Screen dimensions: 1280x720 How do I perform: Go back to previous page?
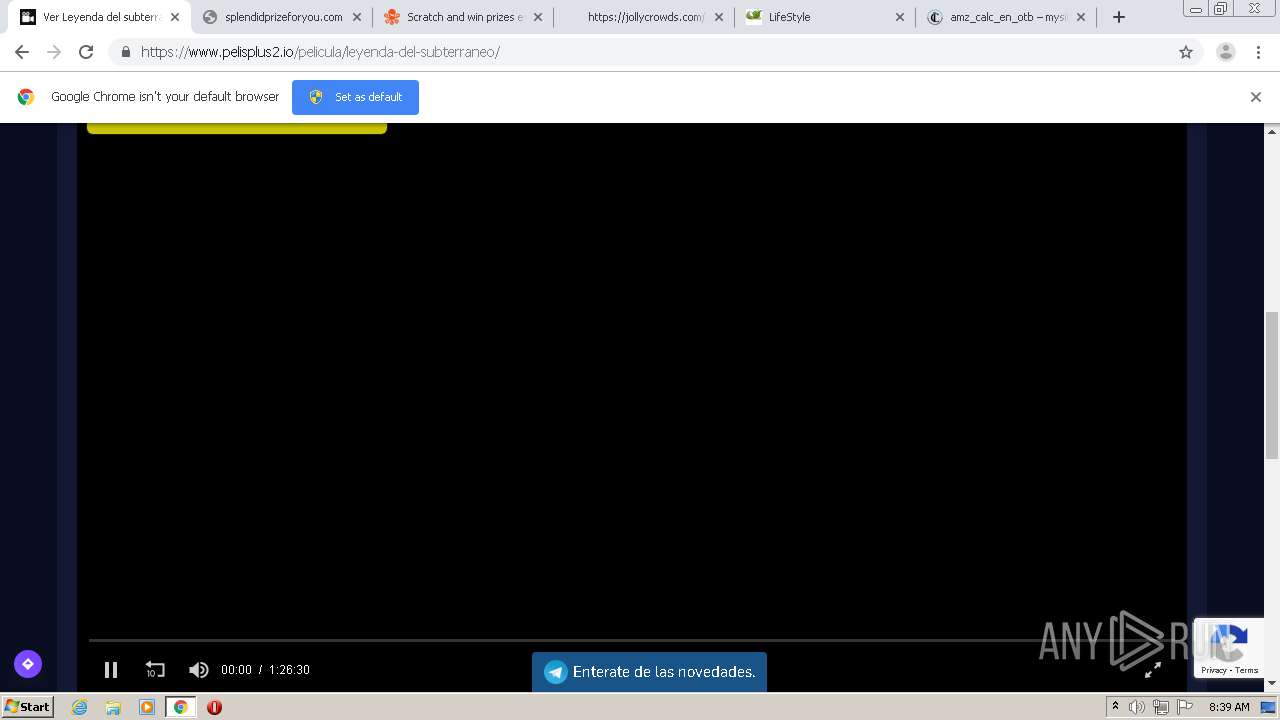click(22, 52)
